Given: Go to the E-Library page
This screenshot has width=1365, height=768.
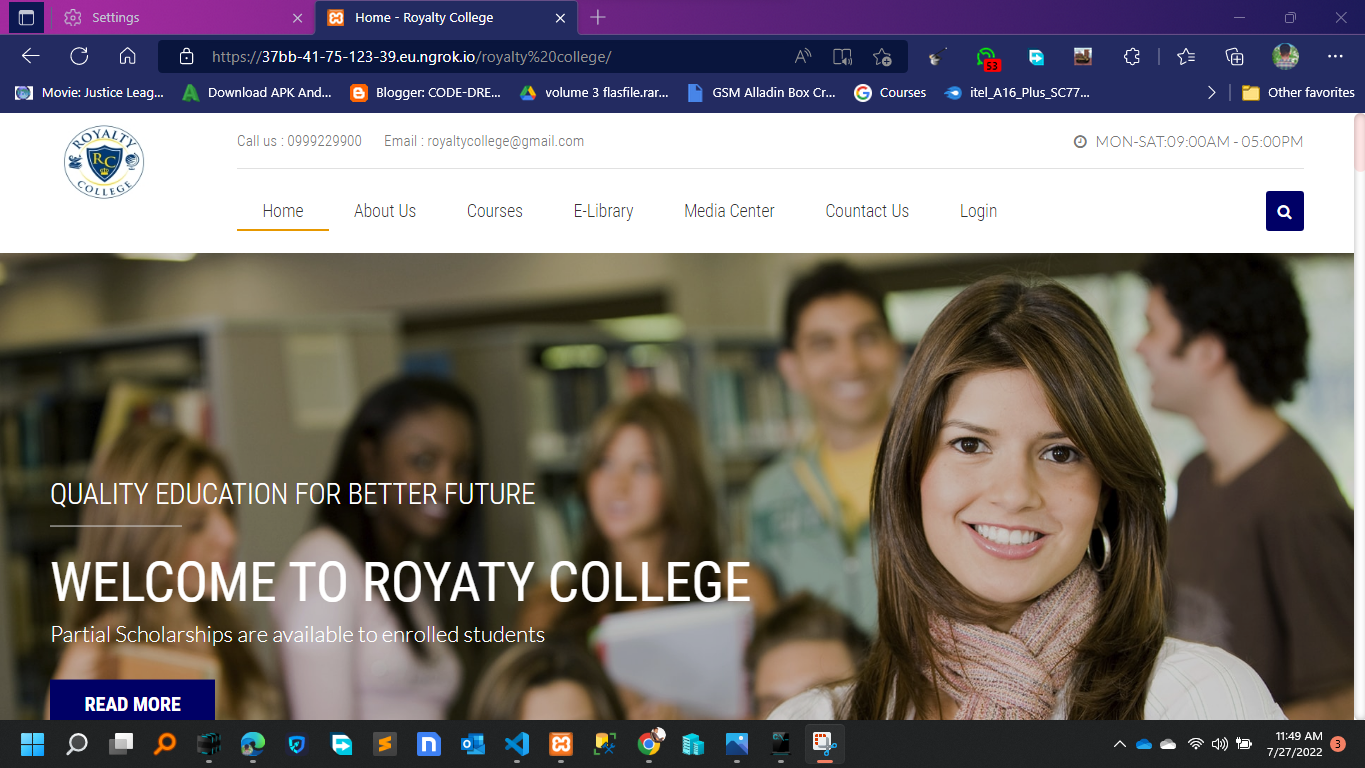Looking at the screenshot, I should click(603, 211).
